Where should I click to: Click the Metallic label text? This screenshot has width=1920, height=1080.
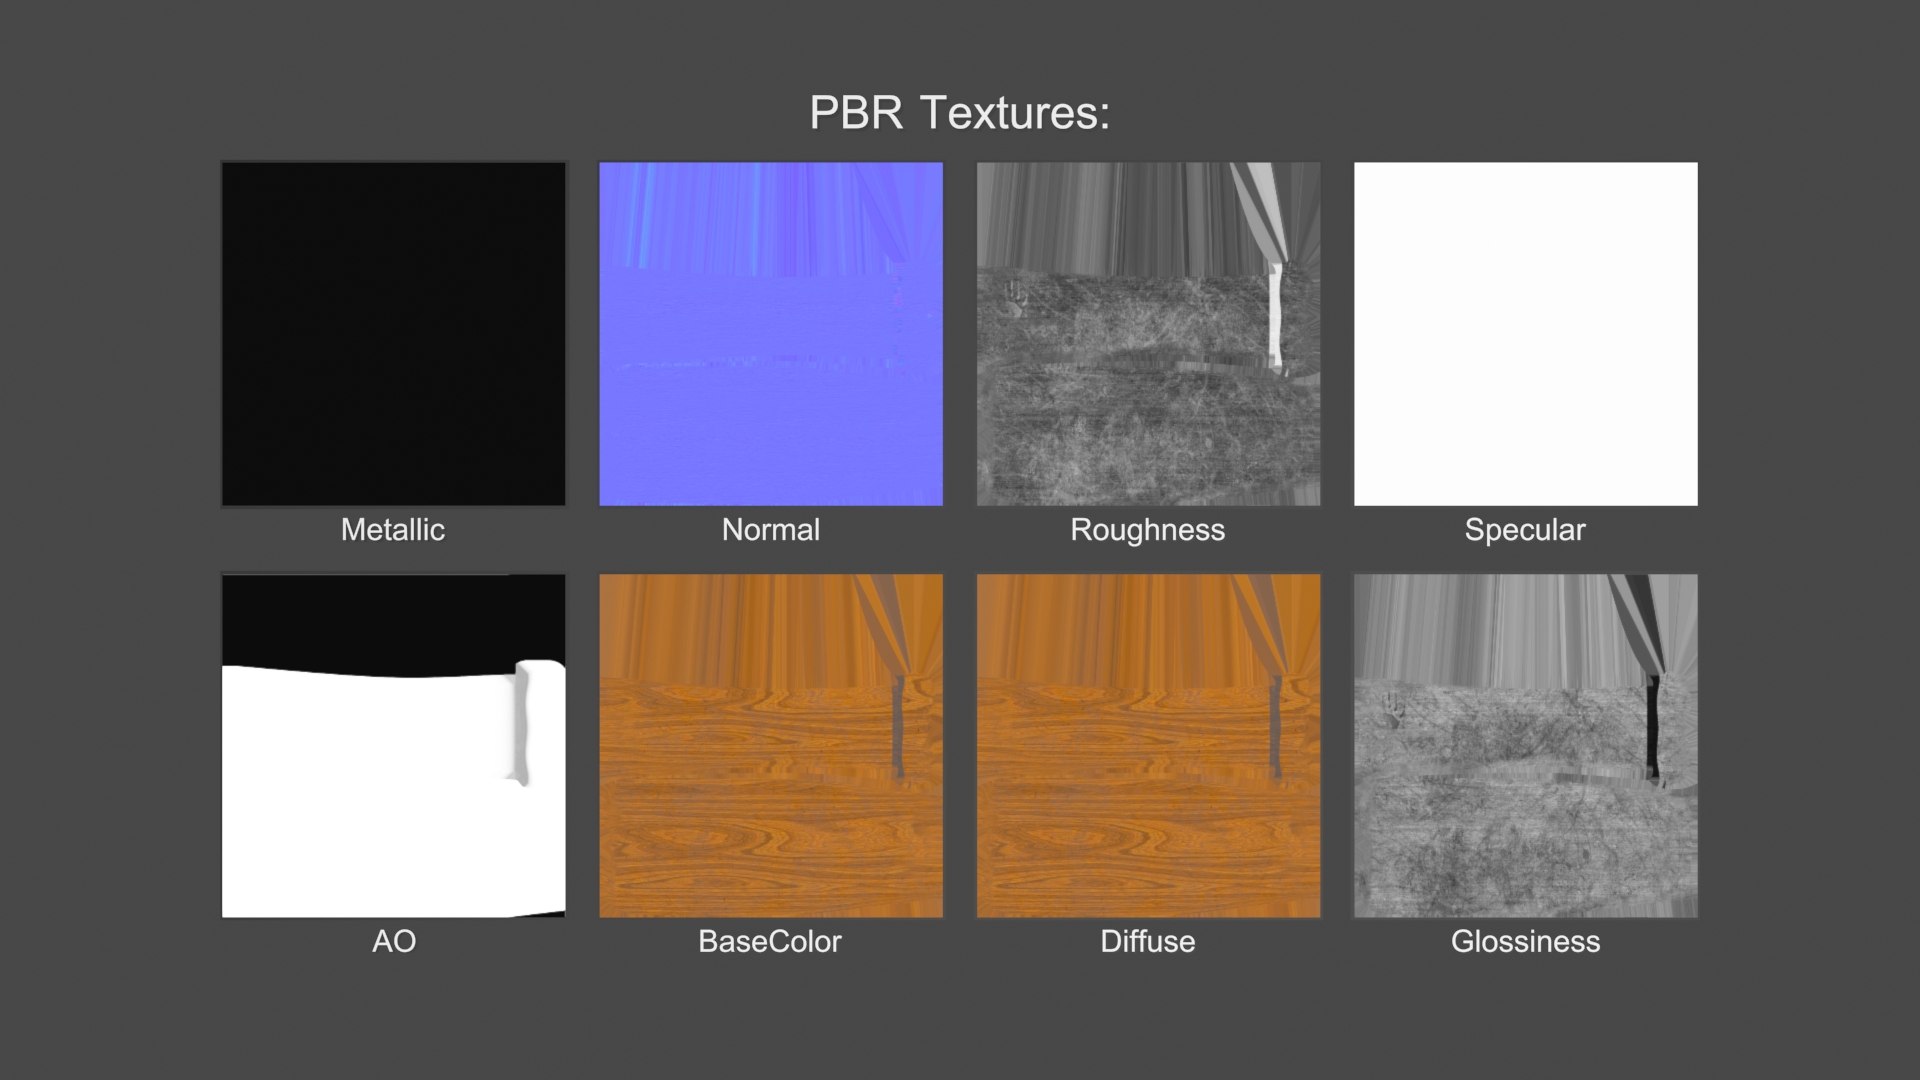pyautogui.click(x=393, y=530)
